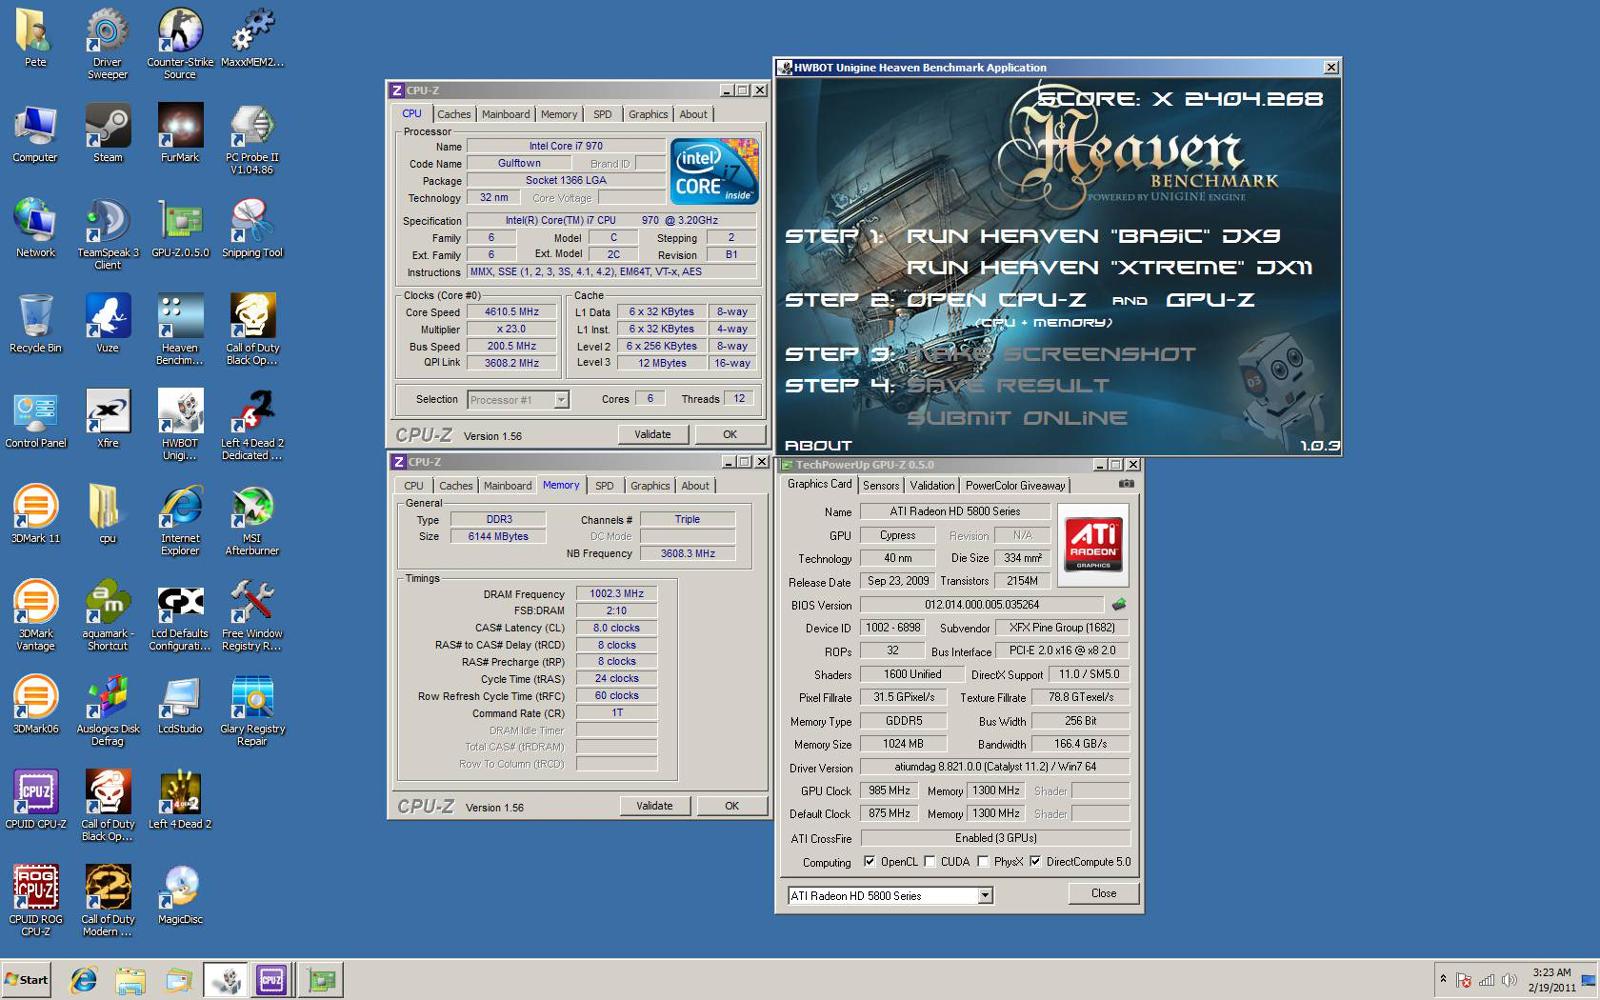The width and height of the screenshot is (1600, 1000).
Task: Click OK in upper CPU-Z window
Action: pos(730,434)
